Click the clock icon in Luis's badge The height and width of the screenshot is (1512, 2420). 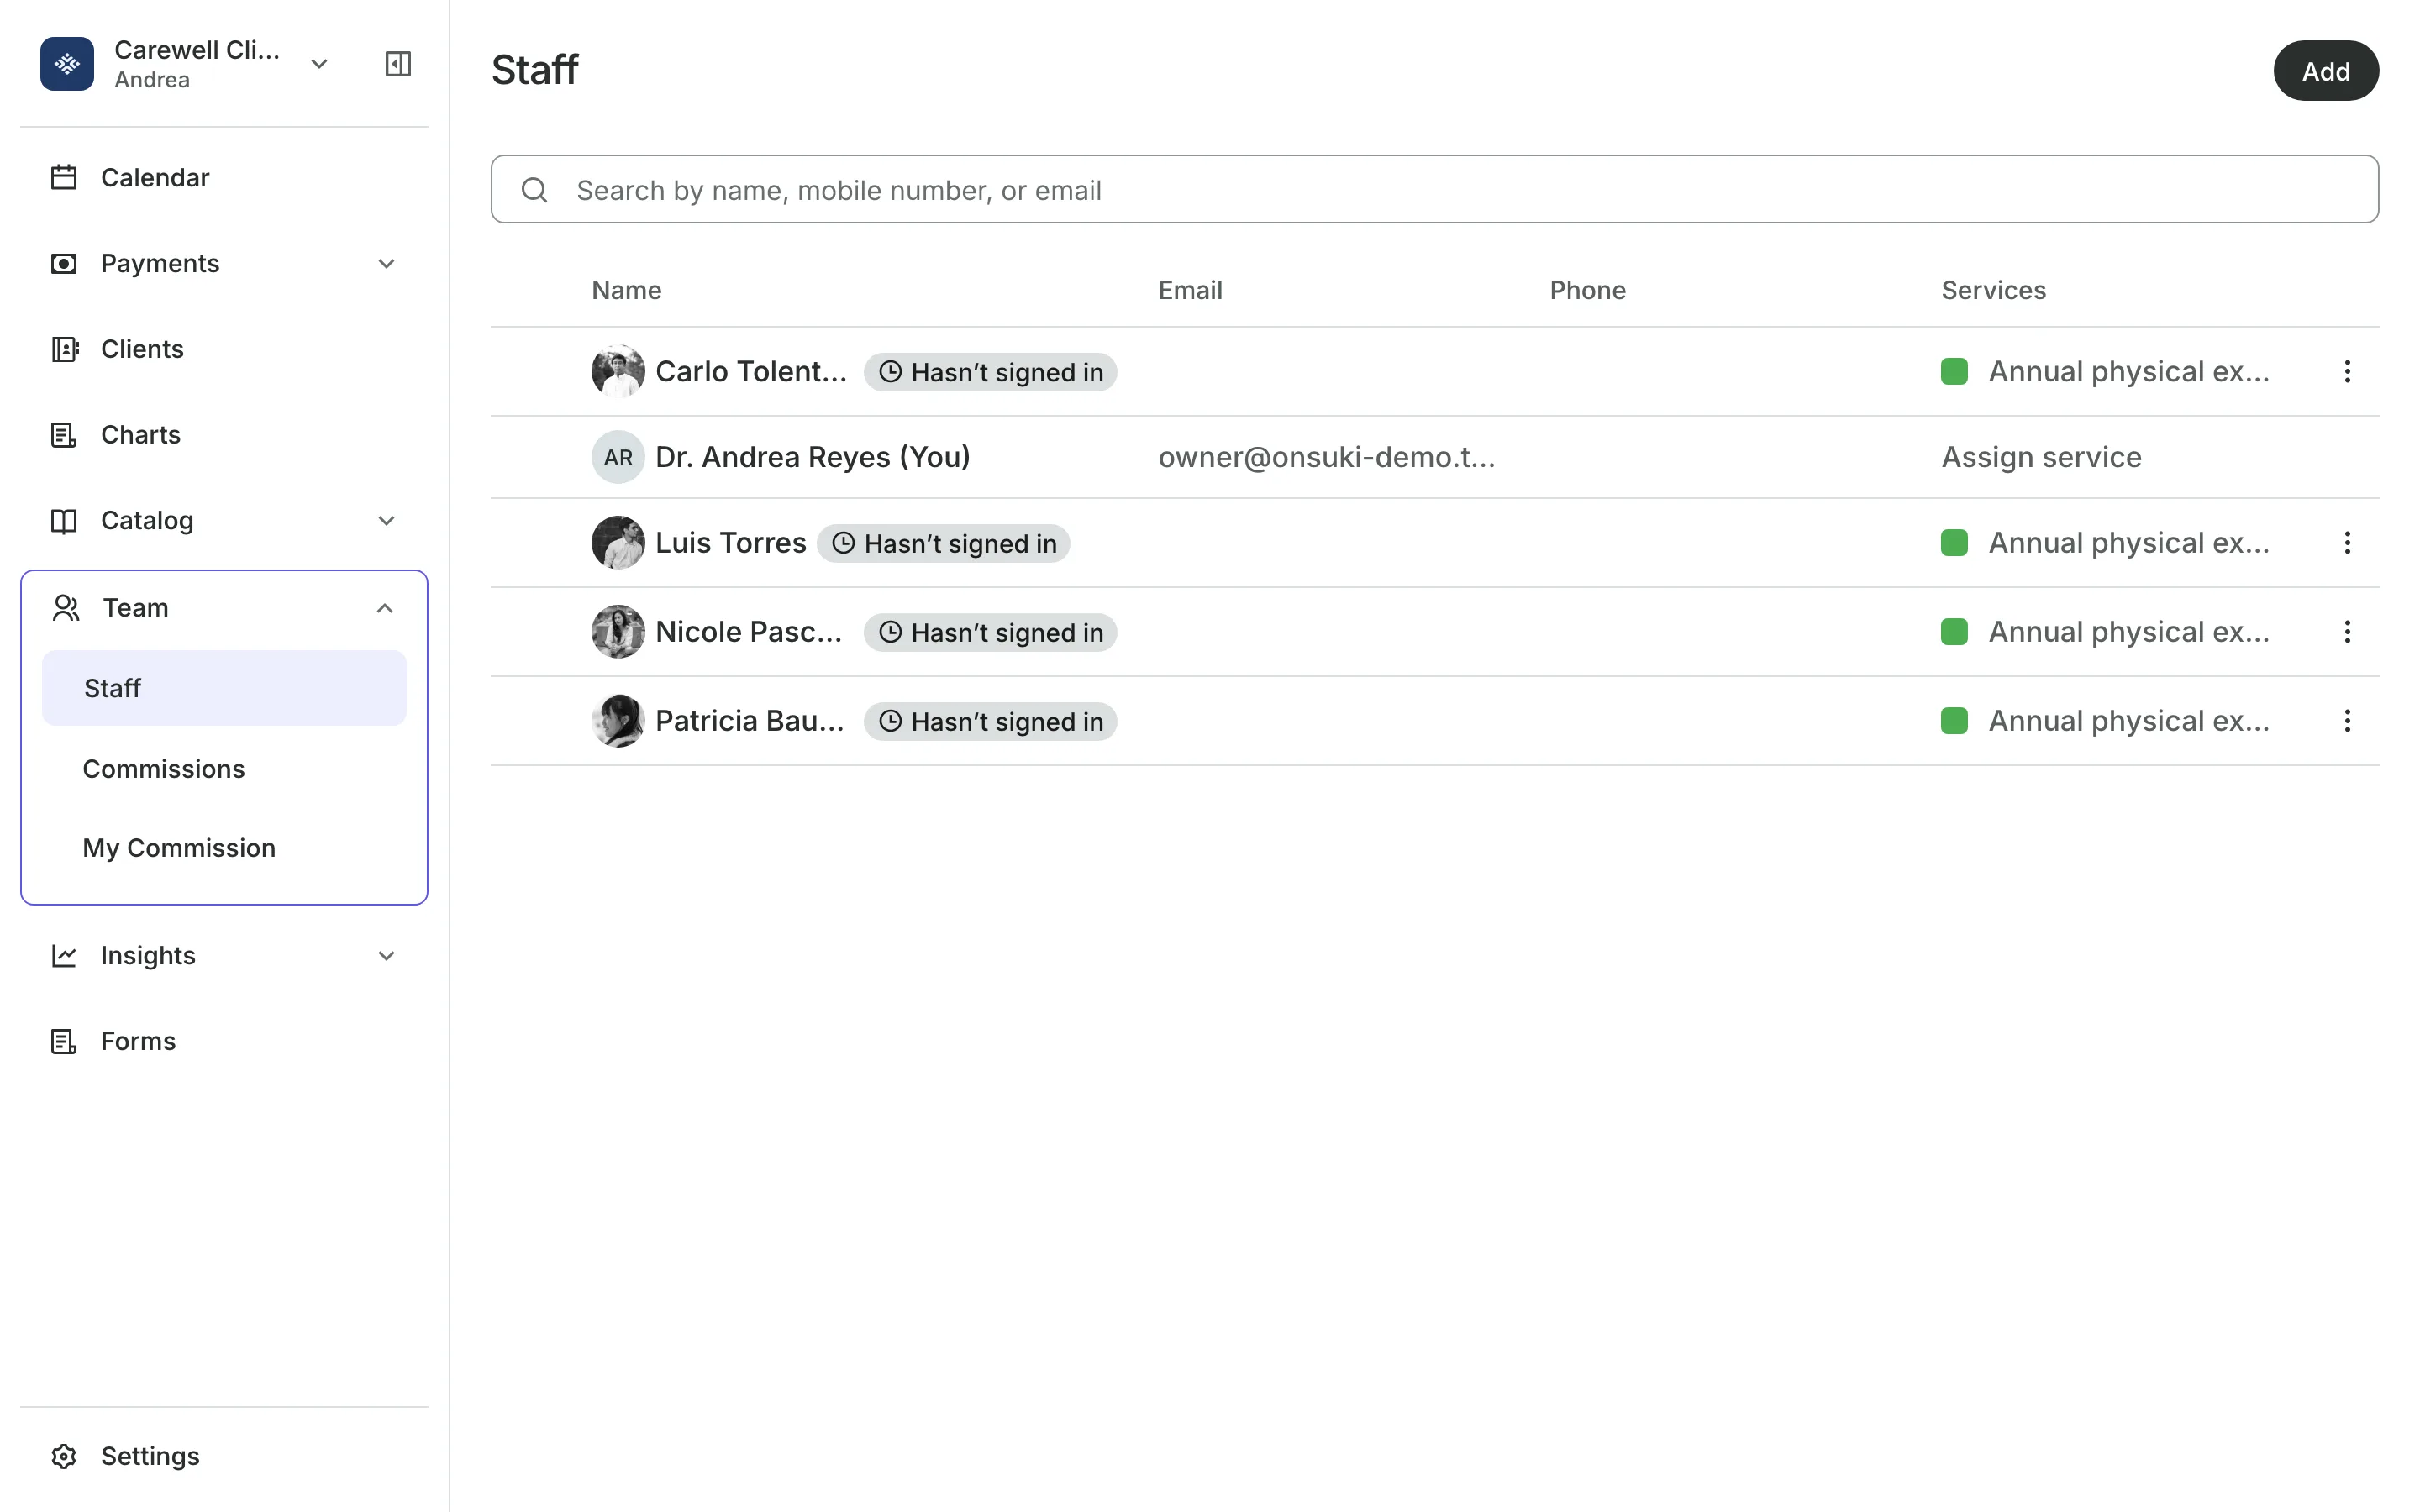click(843, 543)
